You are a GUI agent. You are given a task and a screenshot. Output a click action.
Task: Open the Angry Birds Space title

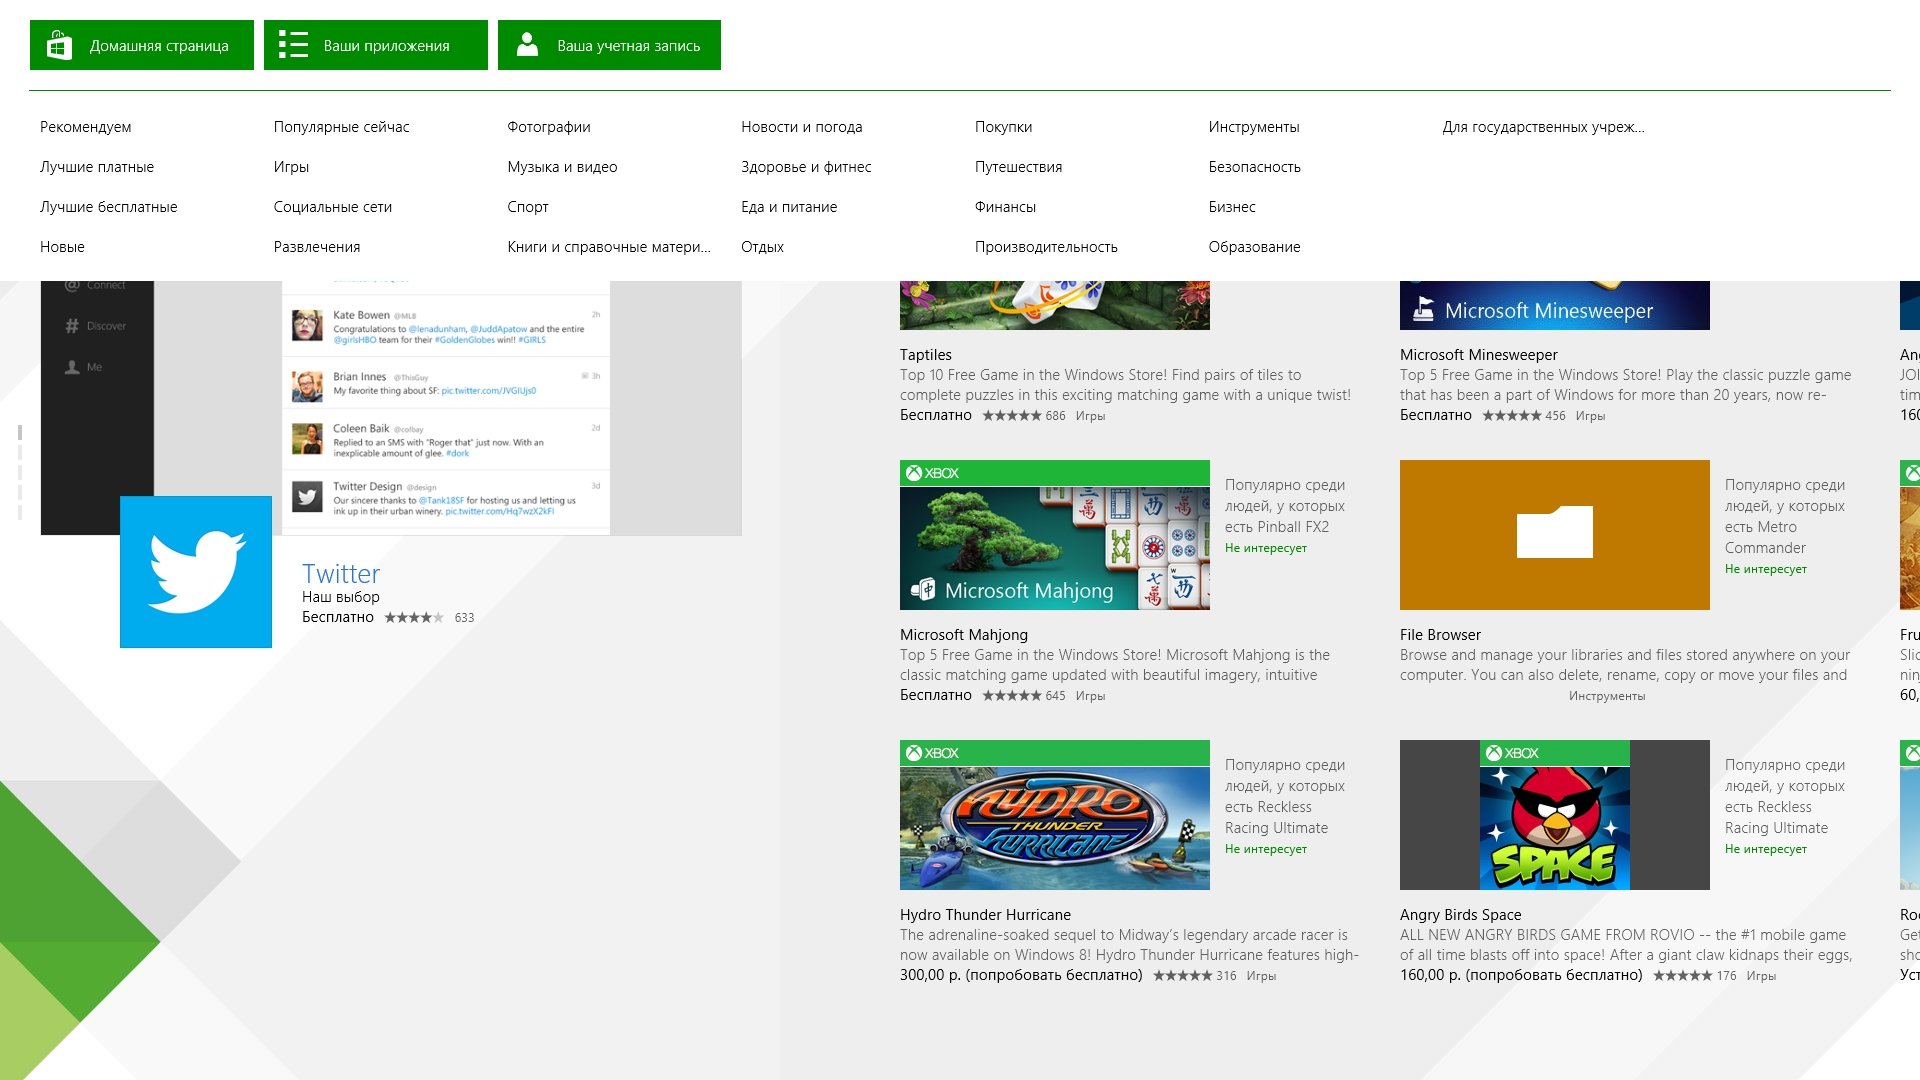click(1460, 915)
